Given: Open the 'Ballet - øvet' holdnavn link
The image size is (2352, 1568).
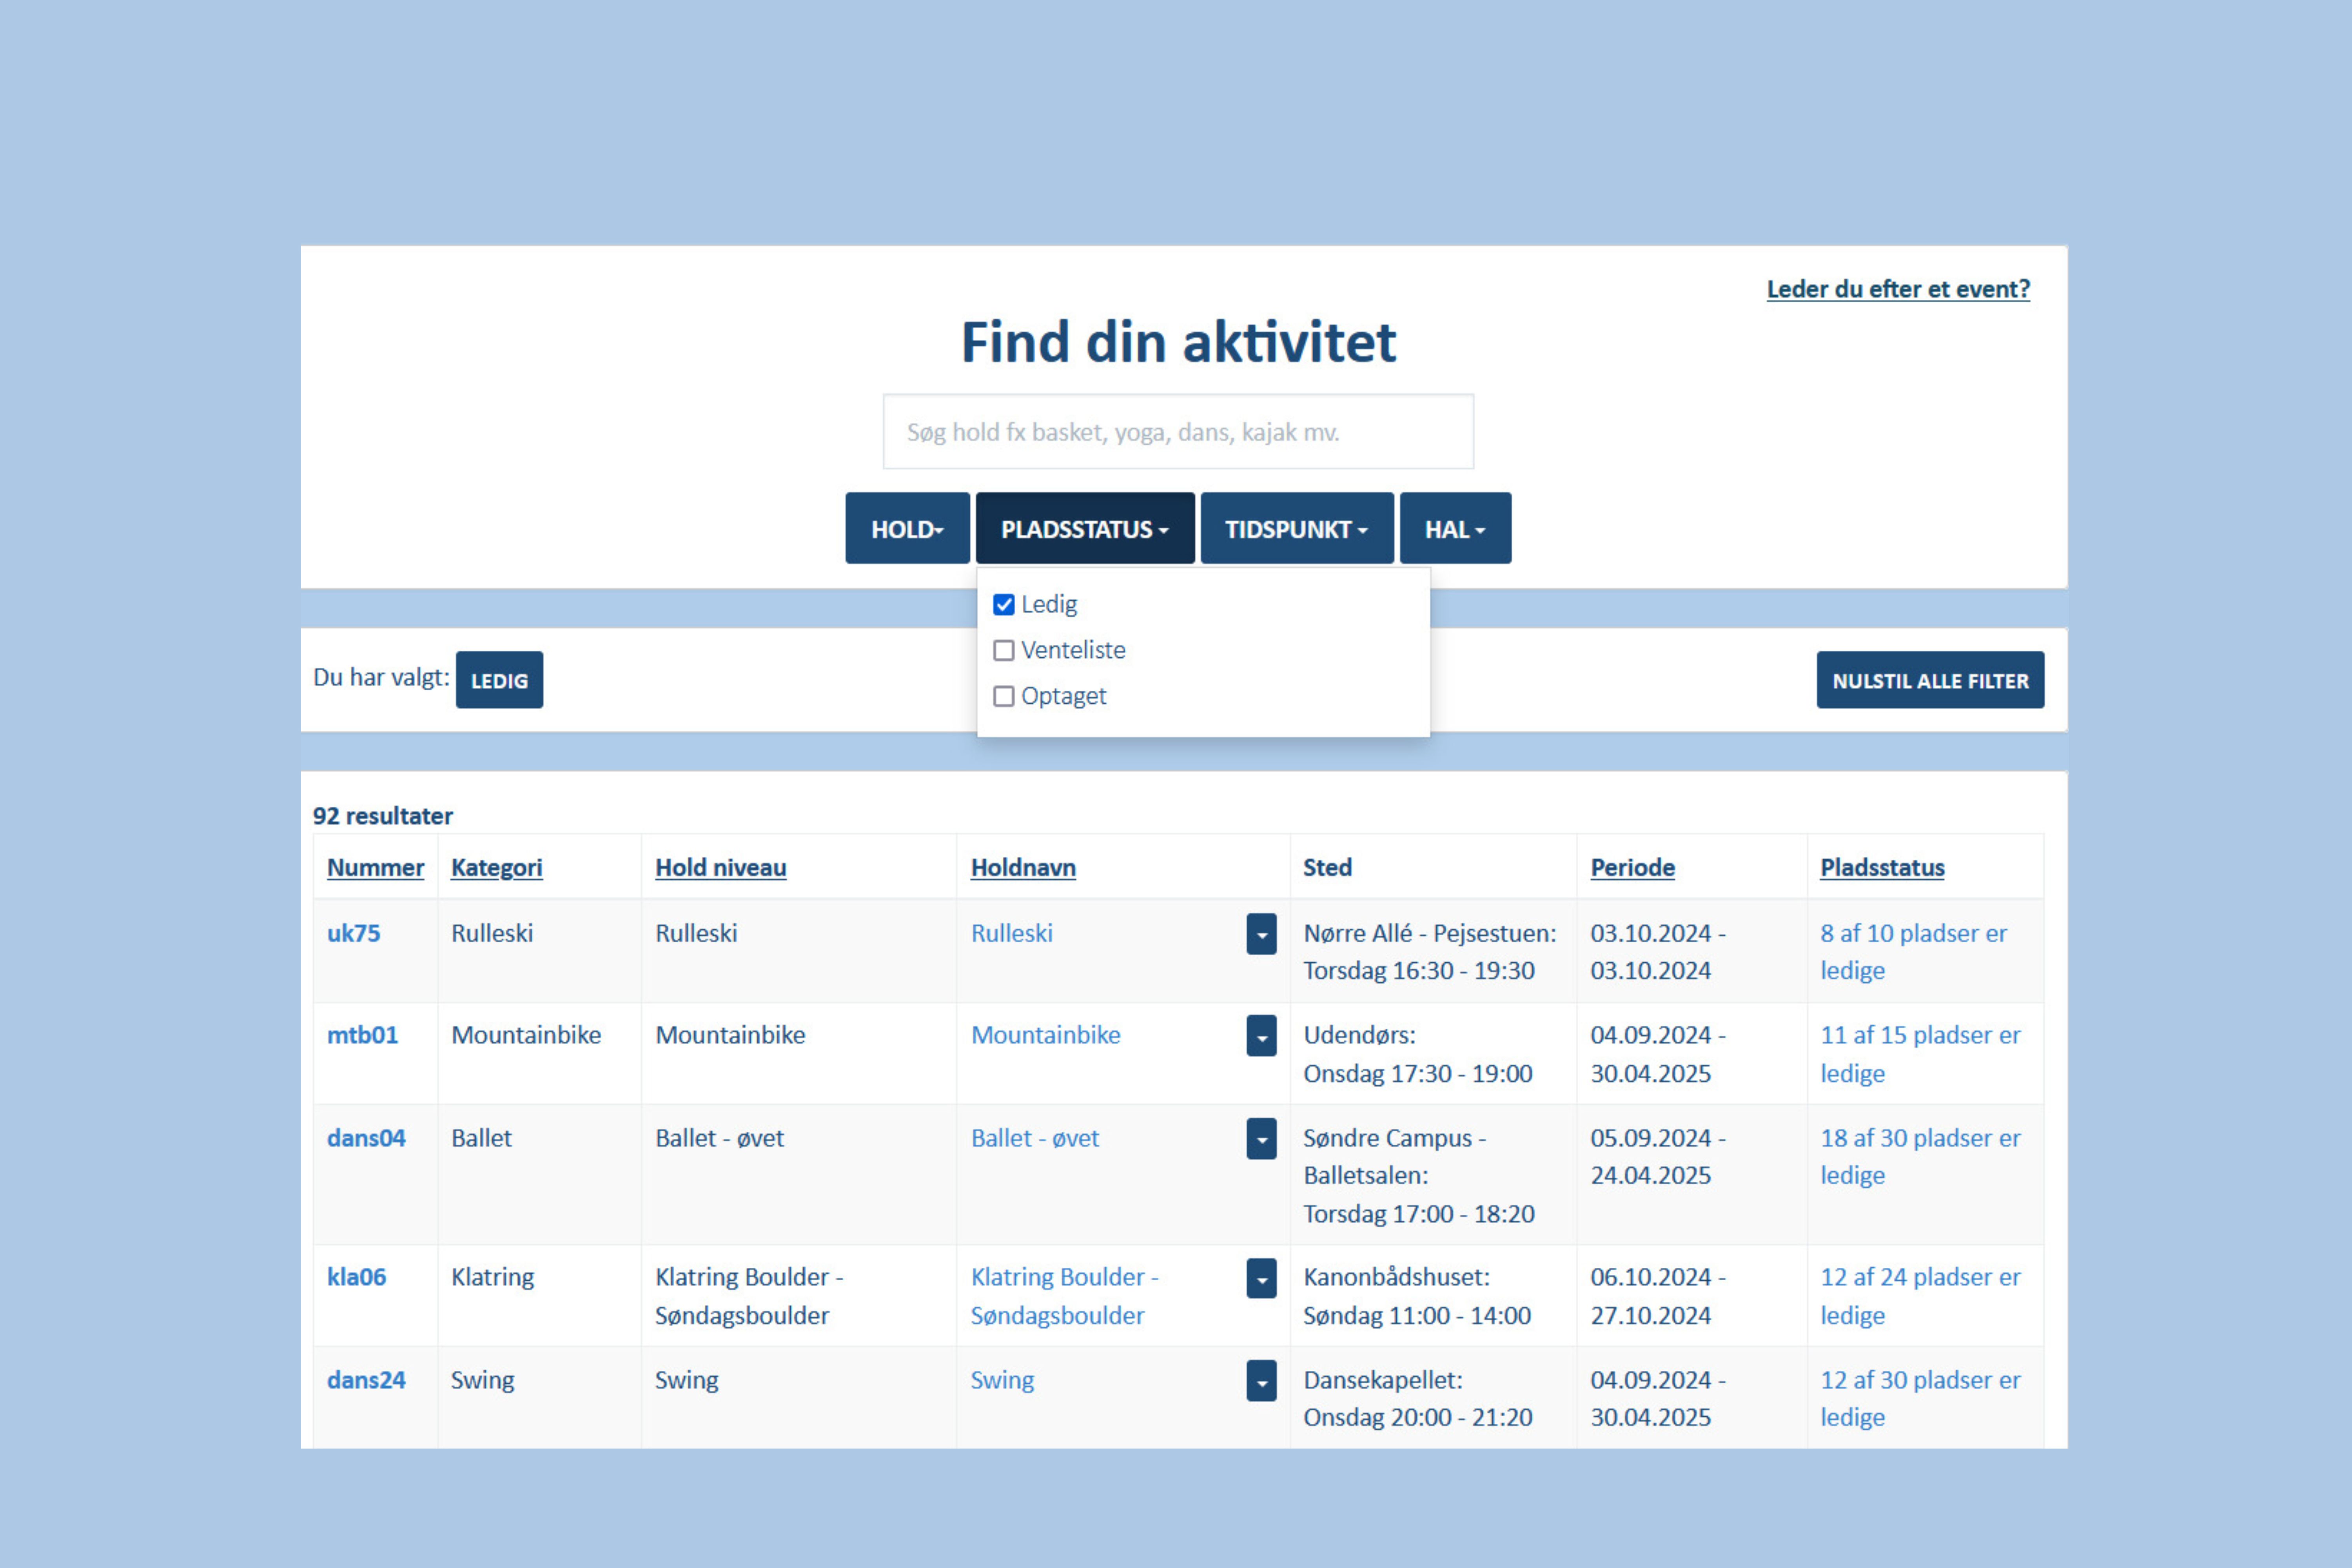Looking at the screenshot, I should (1034, 1138).
